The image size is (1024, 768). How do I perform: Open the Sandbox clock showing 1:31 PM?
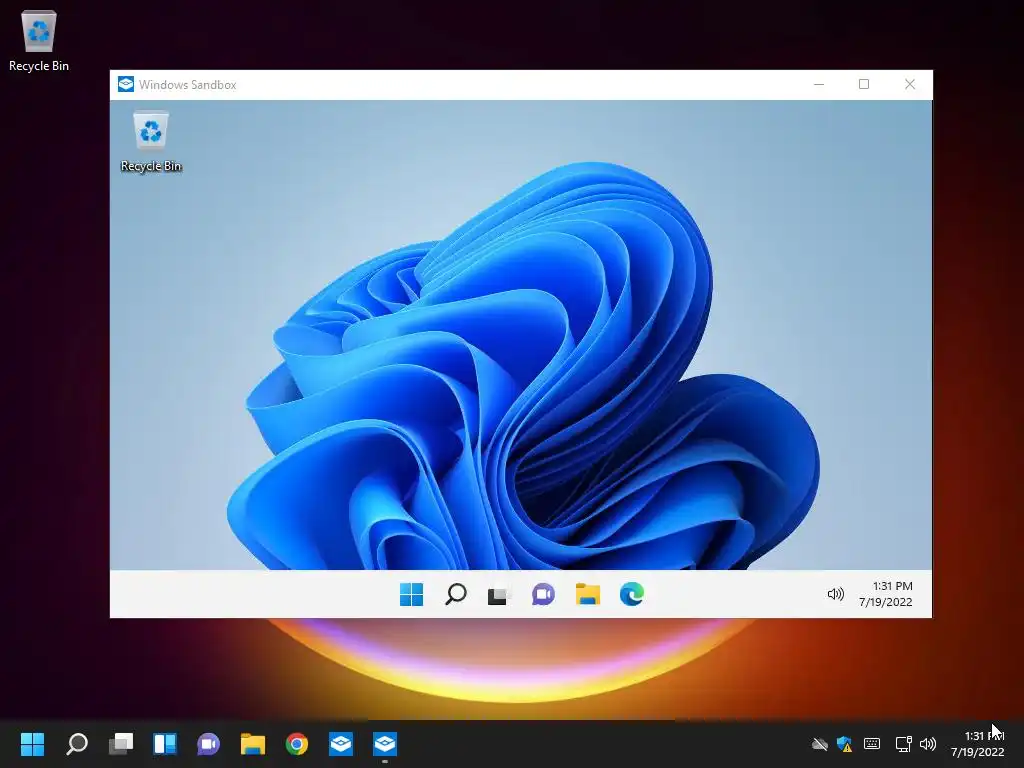coord(886,594)
